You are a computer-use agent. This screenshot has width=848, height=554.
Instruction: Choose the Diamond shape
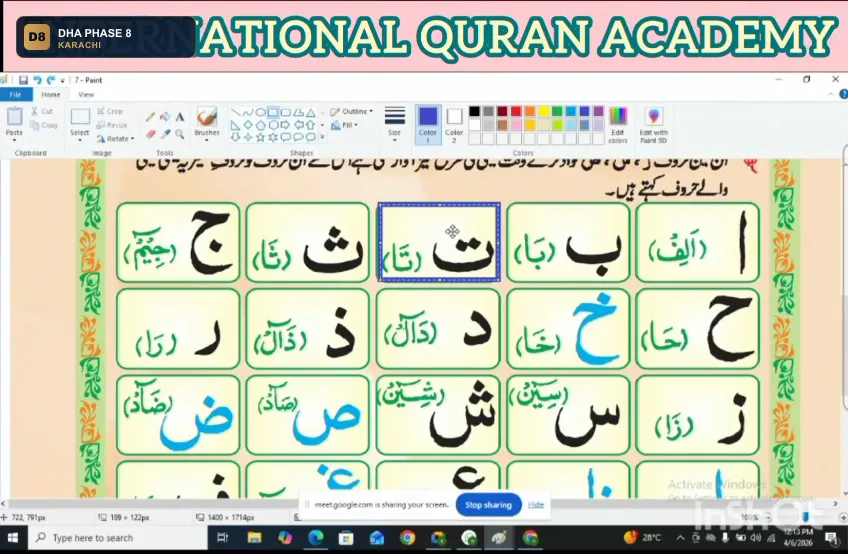(x=248, y=125)
